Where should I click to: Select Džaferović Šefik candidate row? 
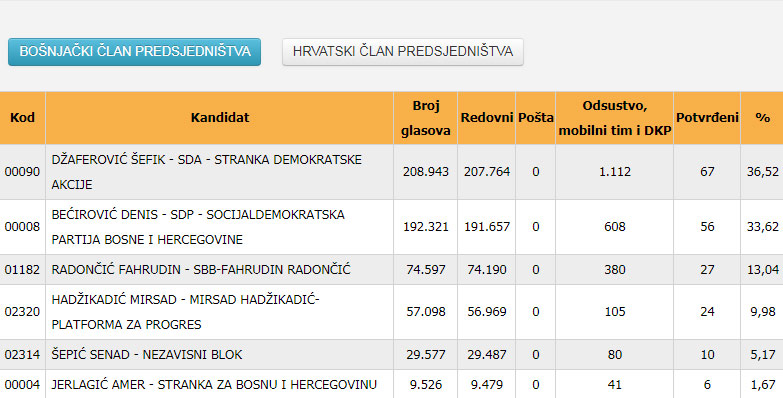(x=392, y=172)
